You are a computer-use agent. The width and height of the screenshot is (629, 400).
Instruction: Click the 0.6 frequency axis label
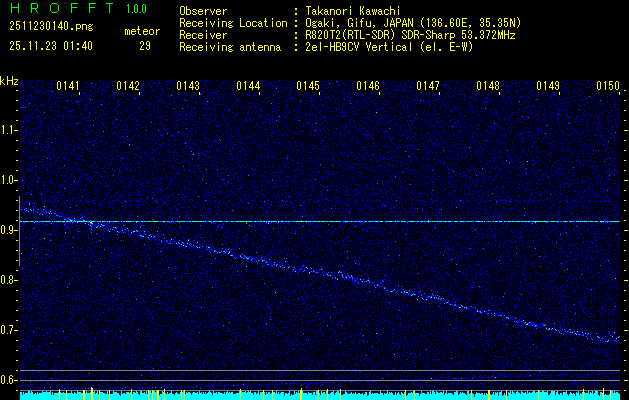9,380
